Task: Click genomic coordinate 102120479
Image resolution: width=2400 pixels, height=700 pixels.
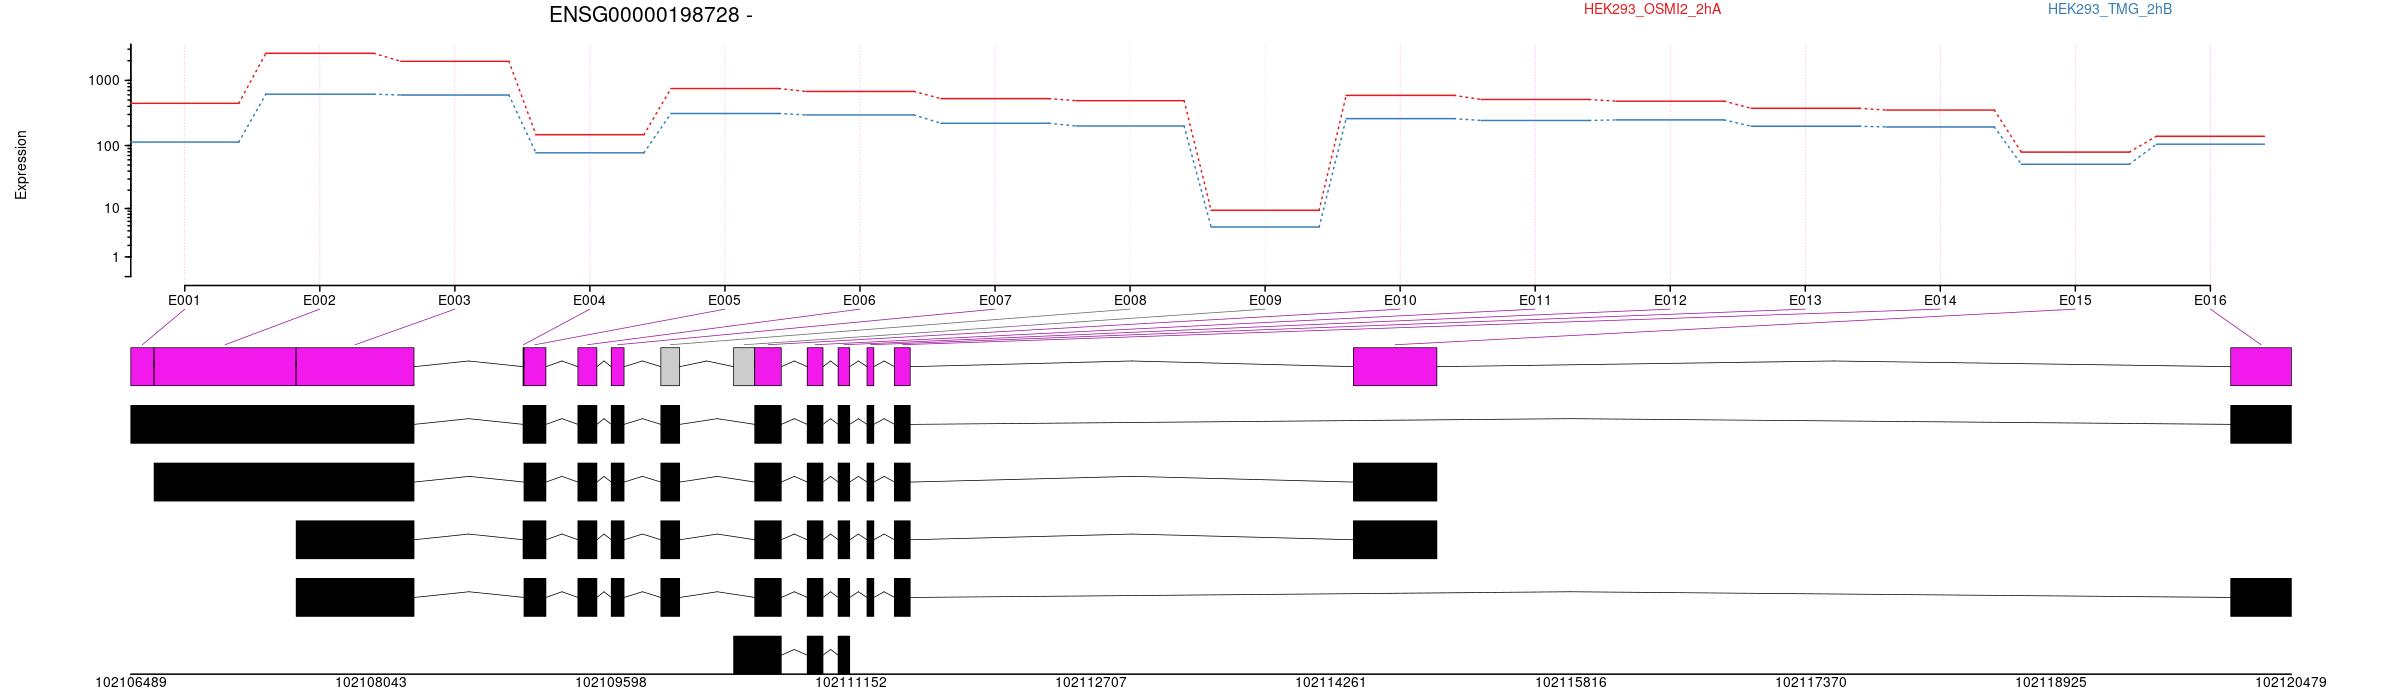Action: (x=2291, y=683)
